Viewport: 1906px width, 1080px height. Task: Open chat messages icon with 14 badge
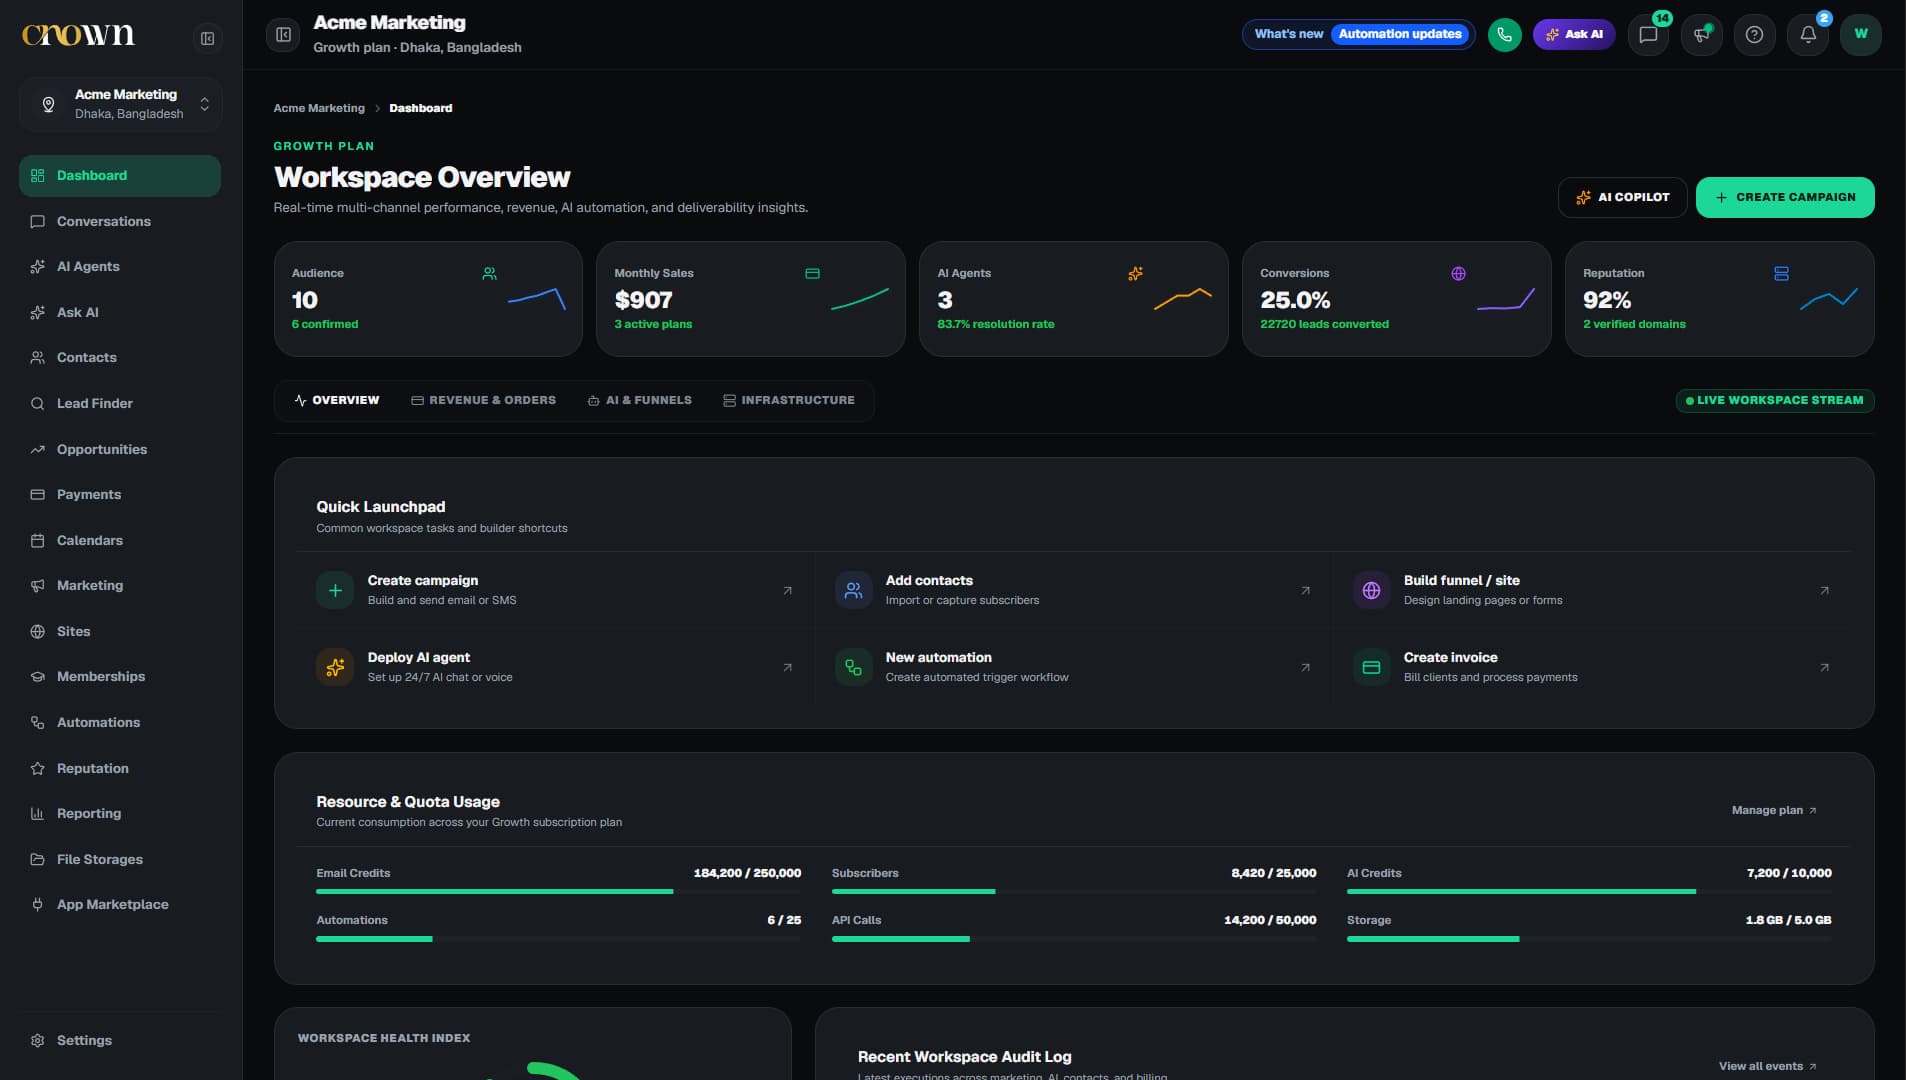point(1648,34)
